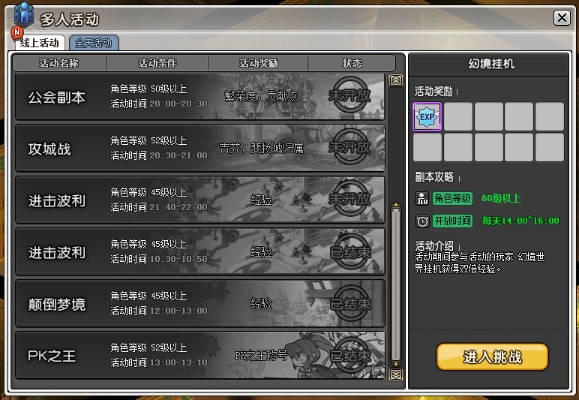The image size is (579, 400).
Task: Close the 多人活动 window
Action: click(562, 18)
